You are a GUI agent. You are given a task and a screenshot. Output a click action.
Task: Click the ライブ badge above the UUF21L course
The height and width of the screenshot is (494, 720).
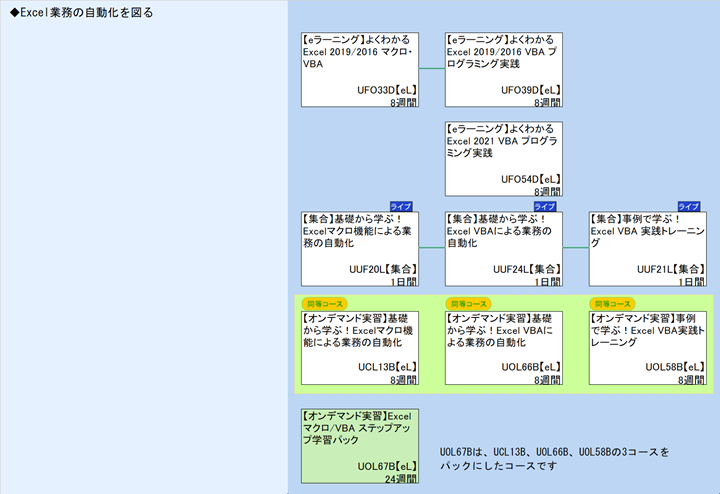coord(689,205)
